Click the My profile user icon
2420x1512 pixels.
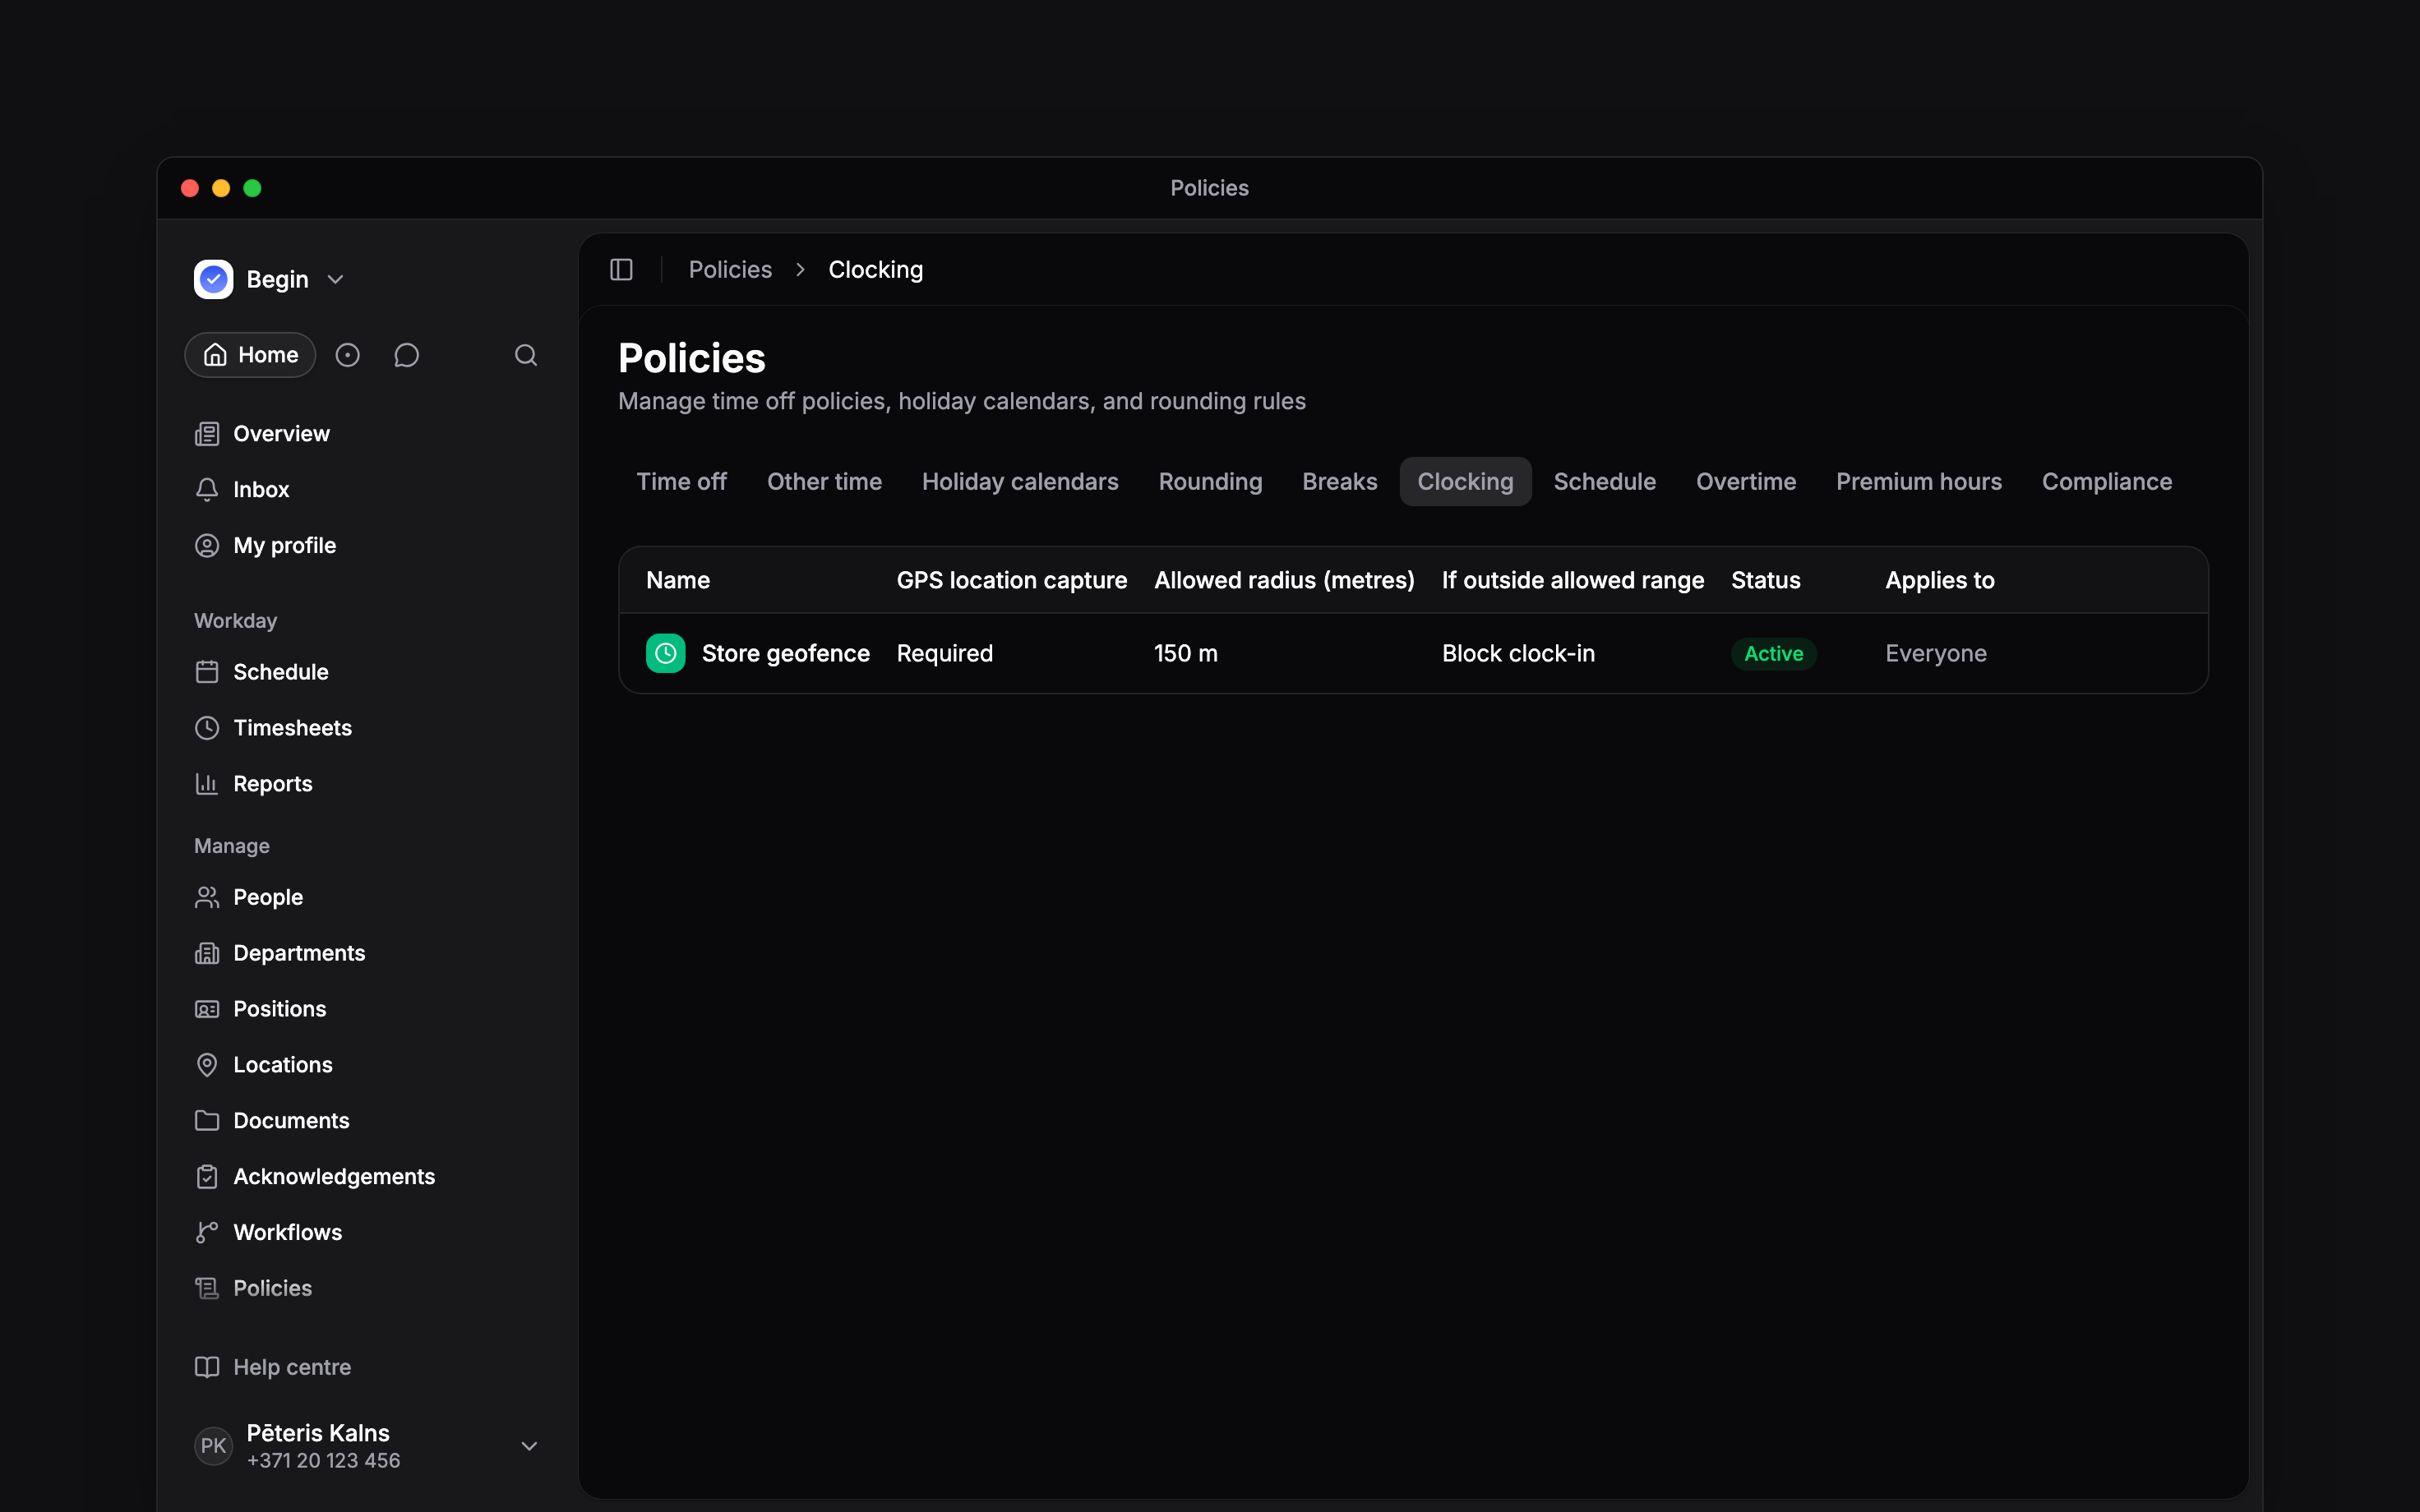click(207, 546)
